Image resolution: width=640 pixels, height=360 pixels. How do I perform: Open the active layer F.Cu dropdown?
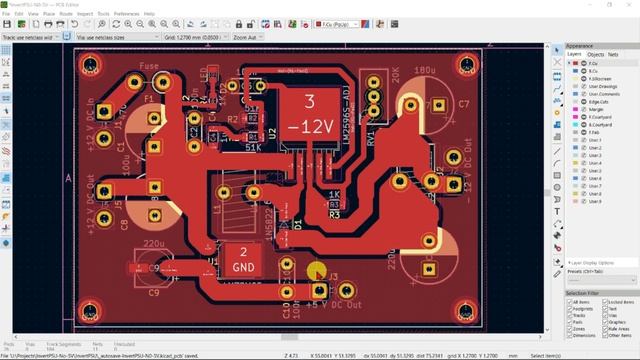pyautogui.click(x=337, y=24)
